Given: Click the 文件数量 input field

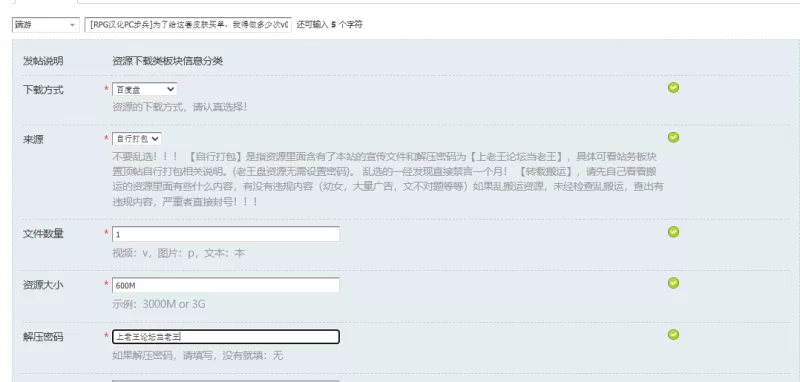Looking at the screenshot, I should point(226,234).
